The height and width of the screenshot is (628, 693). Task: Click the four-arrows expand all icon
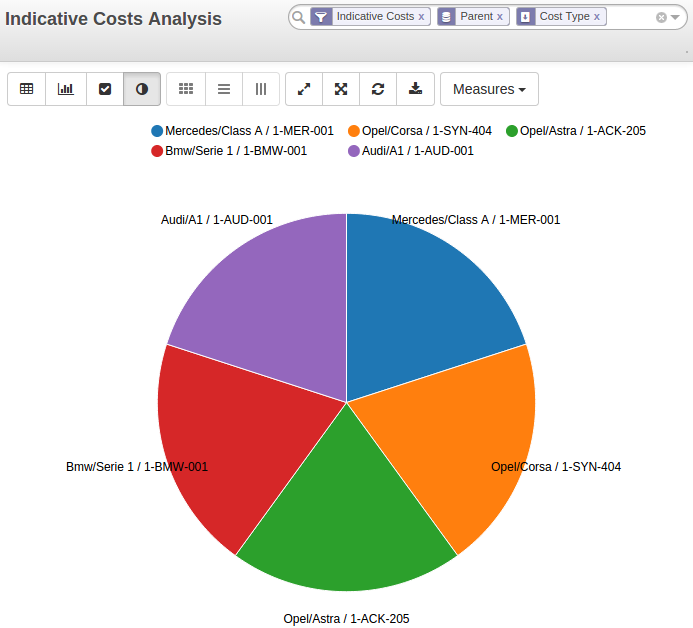pos(341,89)
